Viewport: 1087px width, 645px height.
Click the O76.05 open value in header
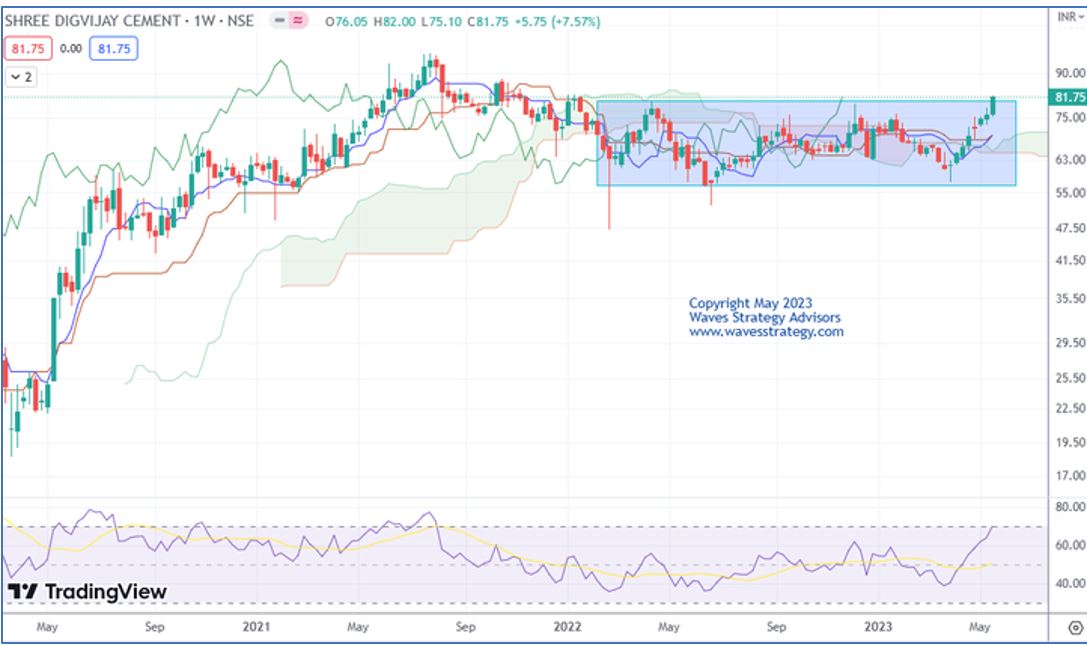(347, 22)
